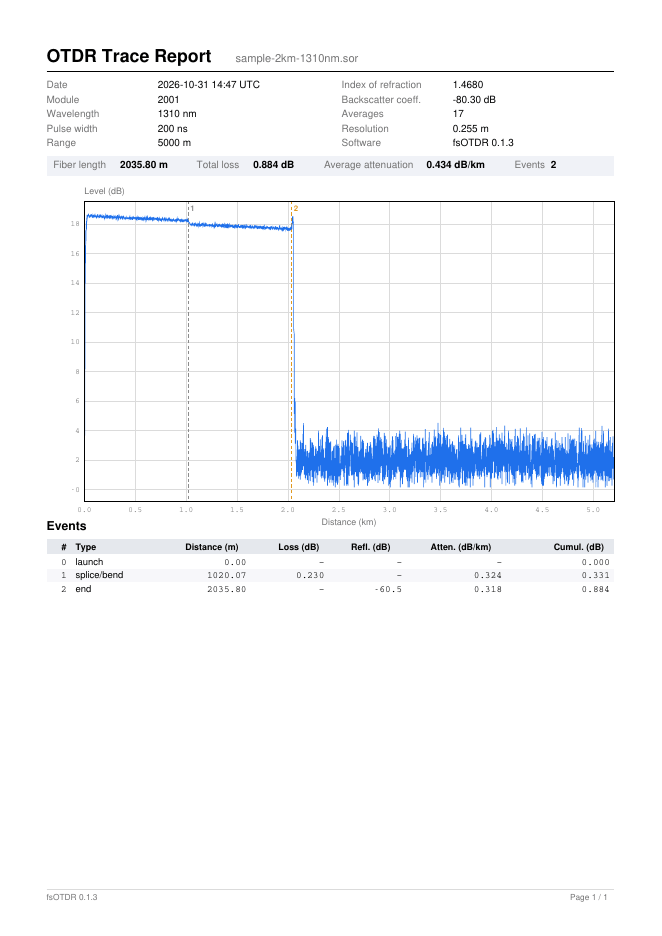662x936 pixels.
Task: Click cumulative loss cell 0.884 in table
Action: (596, 589)
